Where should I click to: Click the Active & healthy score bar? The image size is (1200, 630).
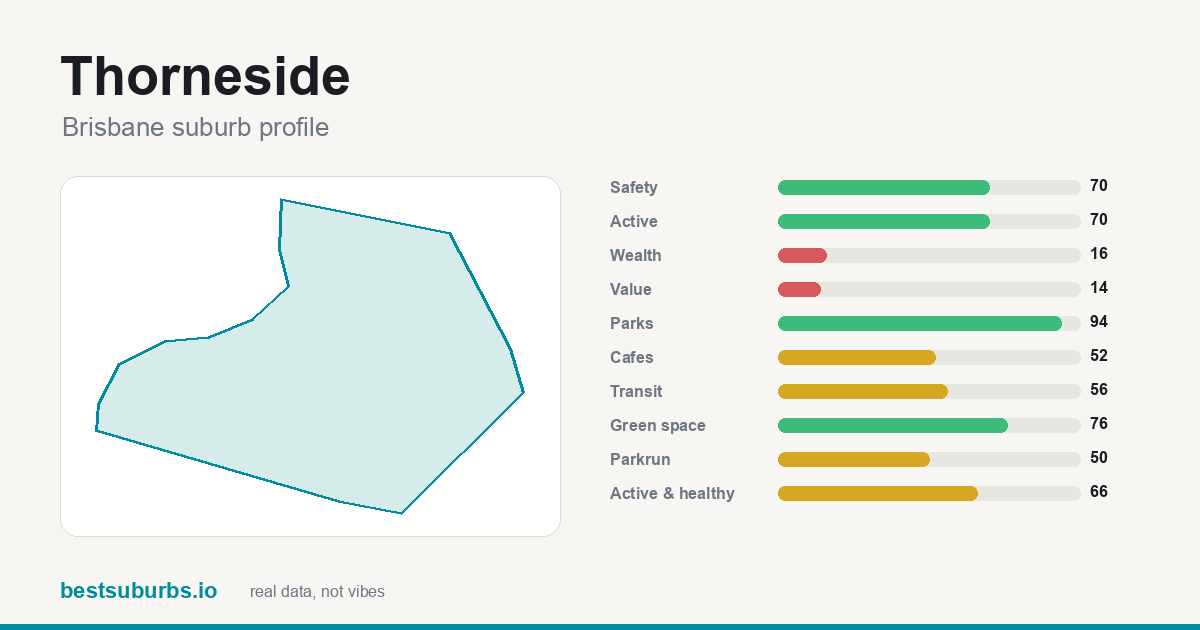(929, 493)
